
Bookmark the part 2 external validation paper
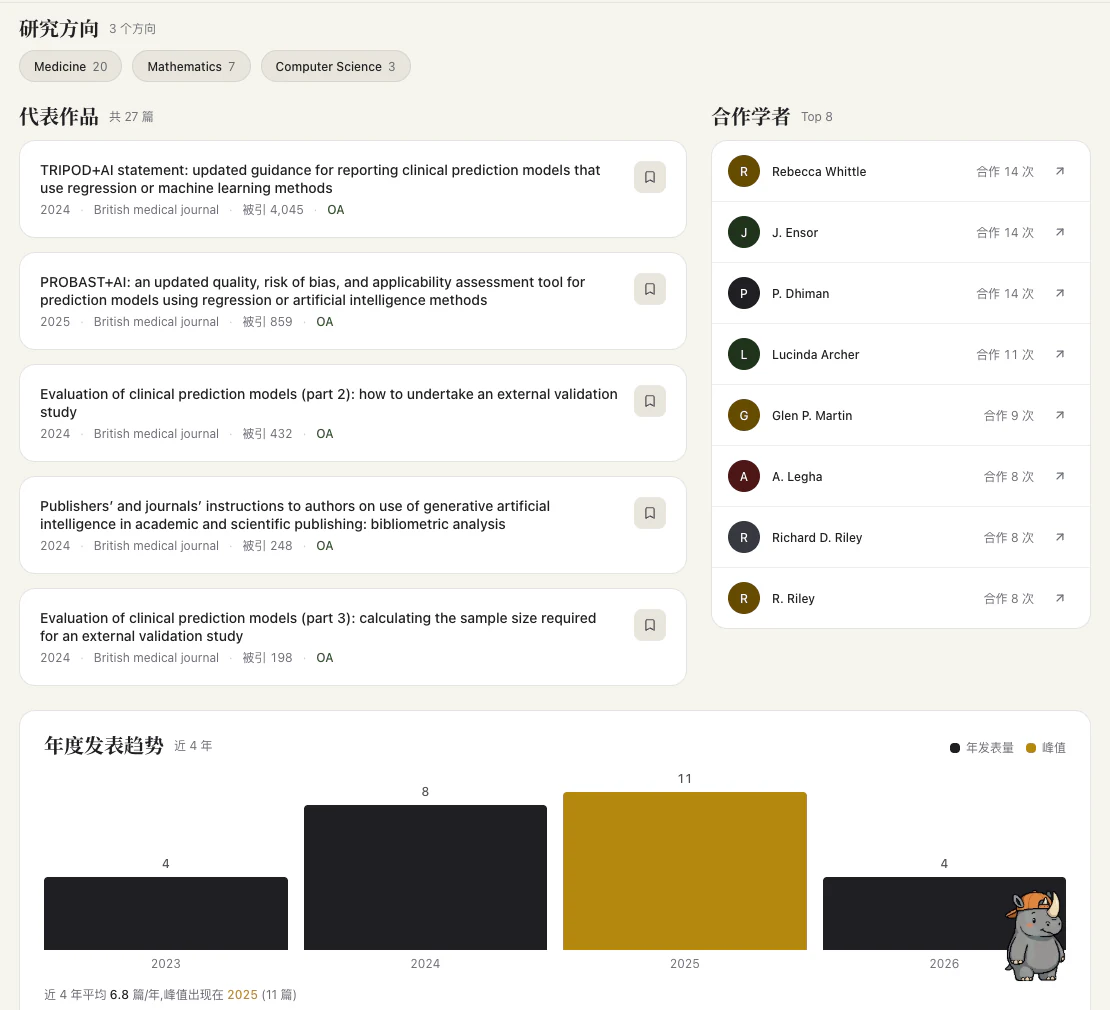[x=649, y=401]
